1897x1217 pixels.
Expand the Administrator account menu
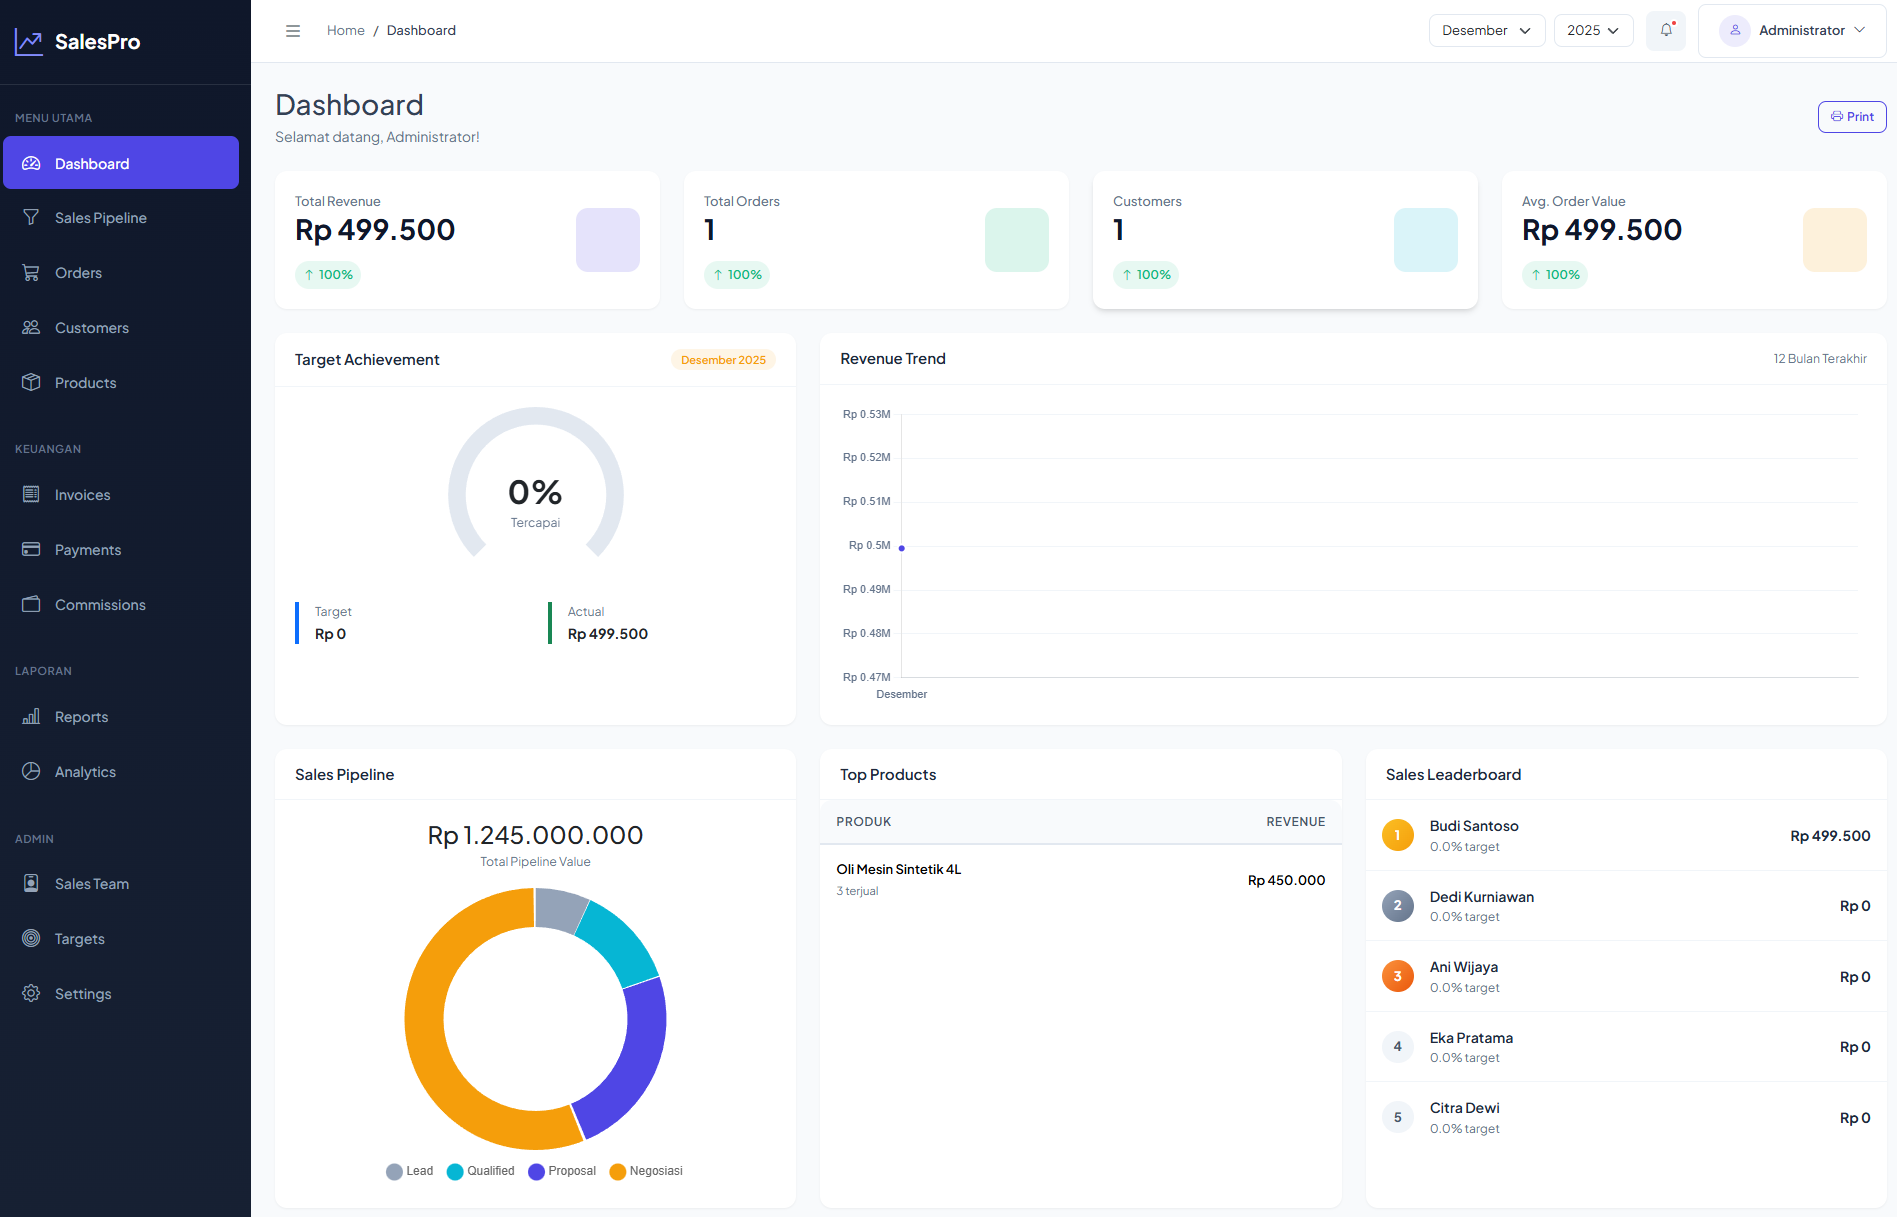[1792, 30]
